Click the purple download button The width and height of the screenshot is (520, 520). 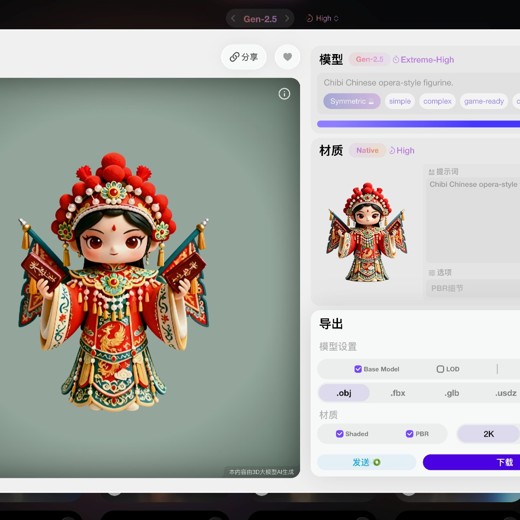coord(471,462)
